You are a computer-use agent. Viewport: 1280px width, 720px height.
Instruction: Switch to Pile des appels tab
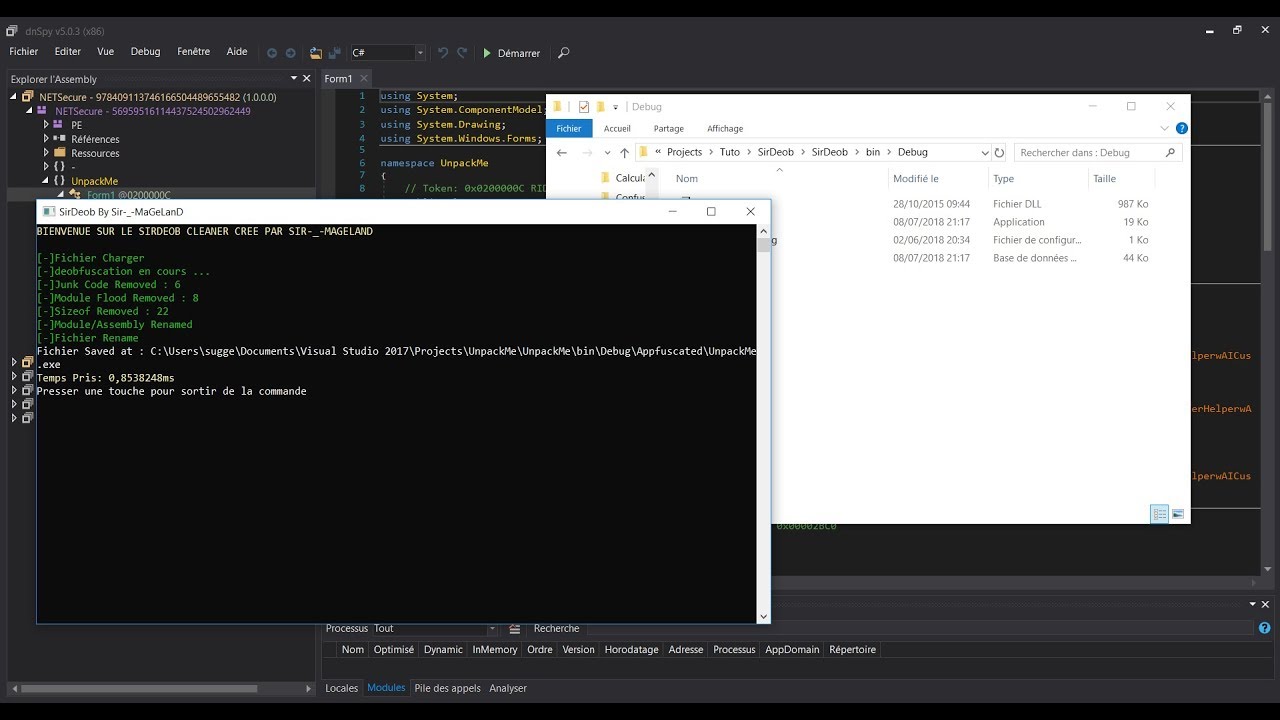click(447, 688)
